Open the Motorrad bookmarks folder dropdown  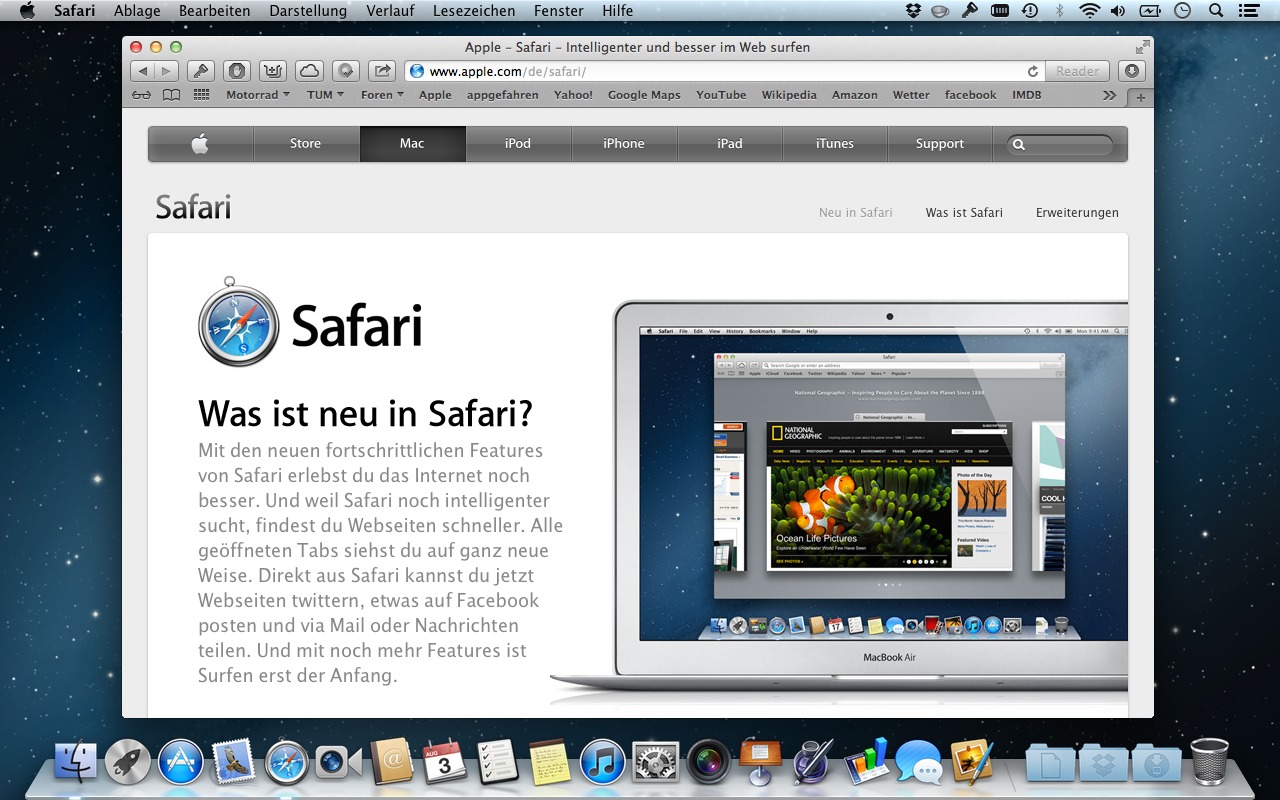[256, 94]
